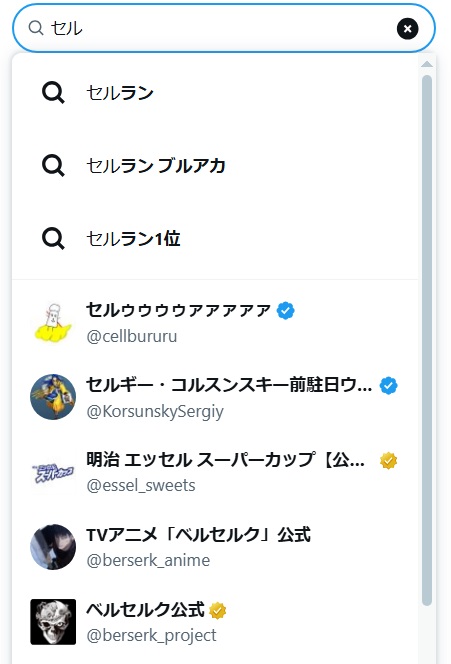
Task: Select the セルラン1位 search suggestion
Action: click(x=215, y=238)
